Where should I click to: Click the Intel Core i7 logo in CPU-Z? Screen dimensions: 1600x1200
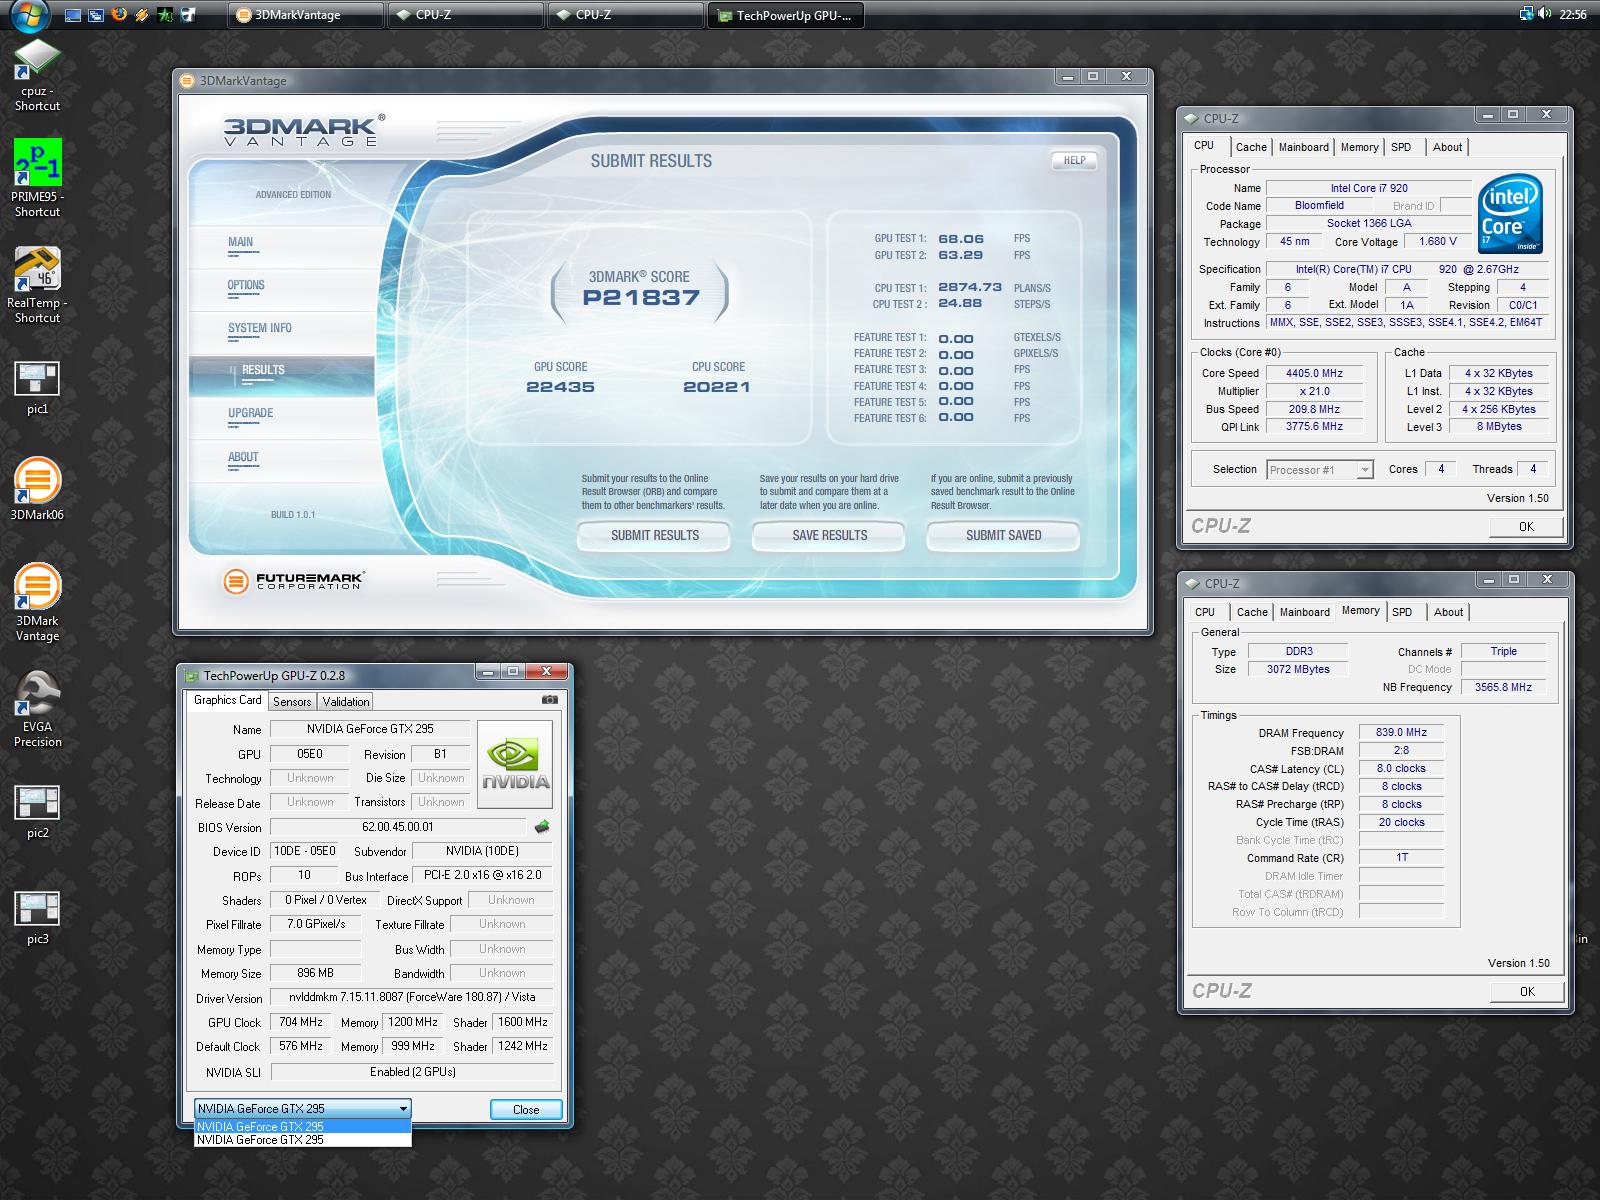point(1510,214)
